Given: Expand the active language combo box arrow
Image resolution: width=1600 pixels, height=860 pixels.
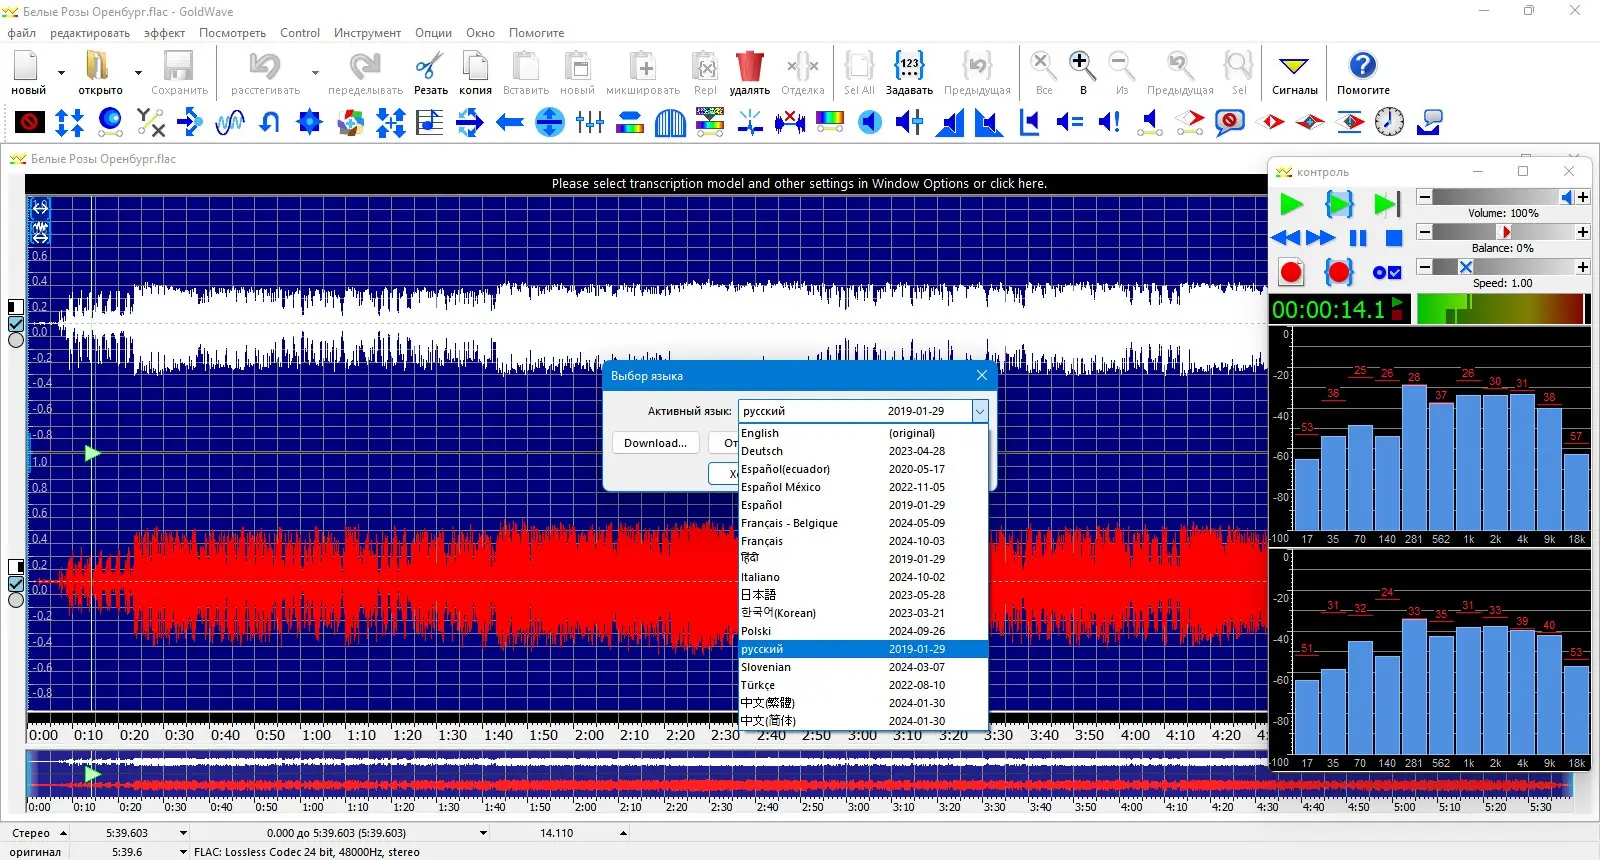Looking at the screenshot, I should (x=980, y=411).
